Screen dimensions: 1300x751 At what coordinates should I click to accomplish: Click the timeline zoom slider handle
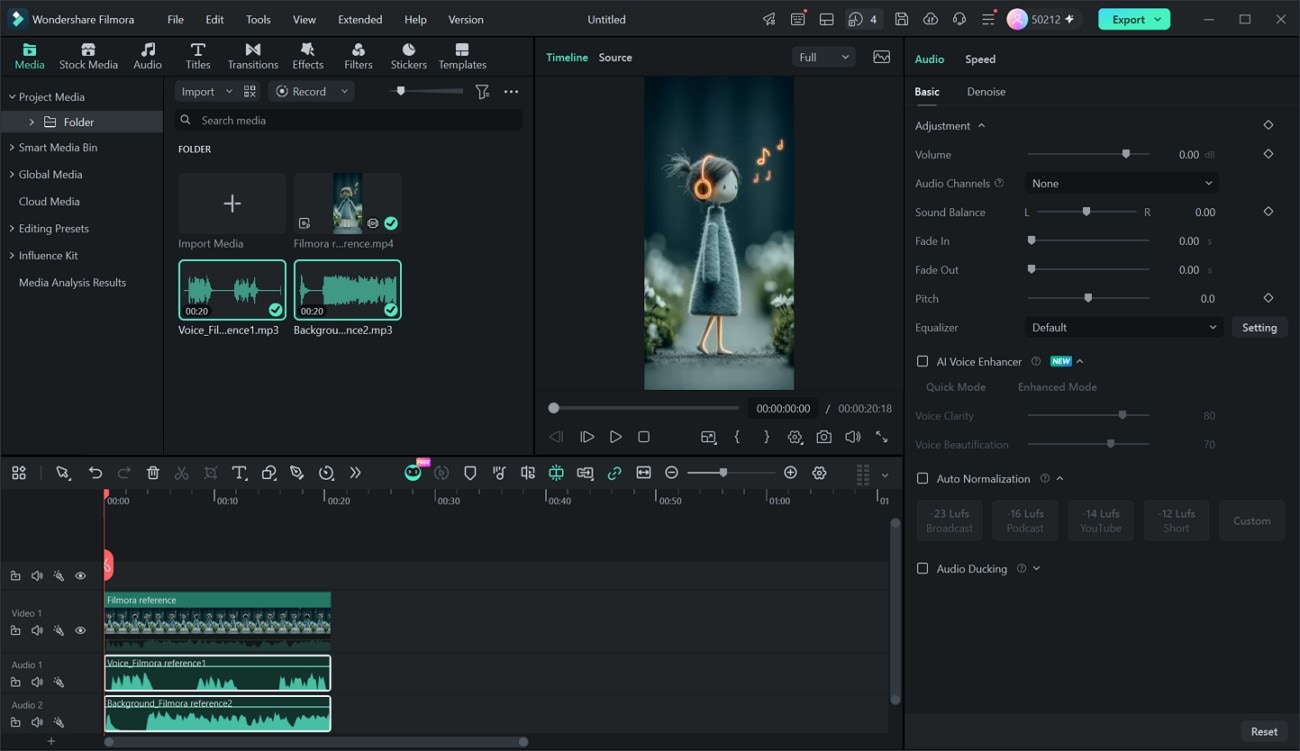pos(723,472)
